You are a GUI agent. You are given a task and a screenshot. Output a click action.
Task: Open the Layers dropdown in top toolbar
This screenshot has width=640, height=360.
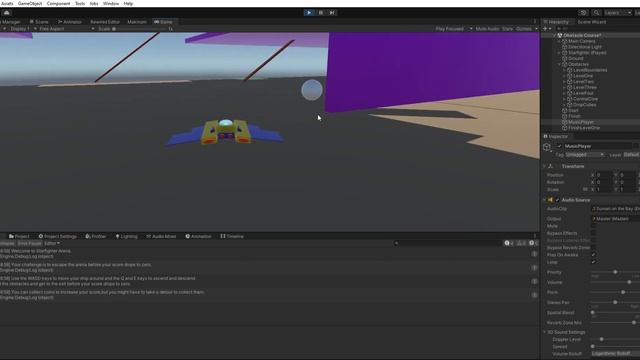tap(618, 13)
